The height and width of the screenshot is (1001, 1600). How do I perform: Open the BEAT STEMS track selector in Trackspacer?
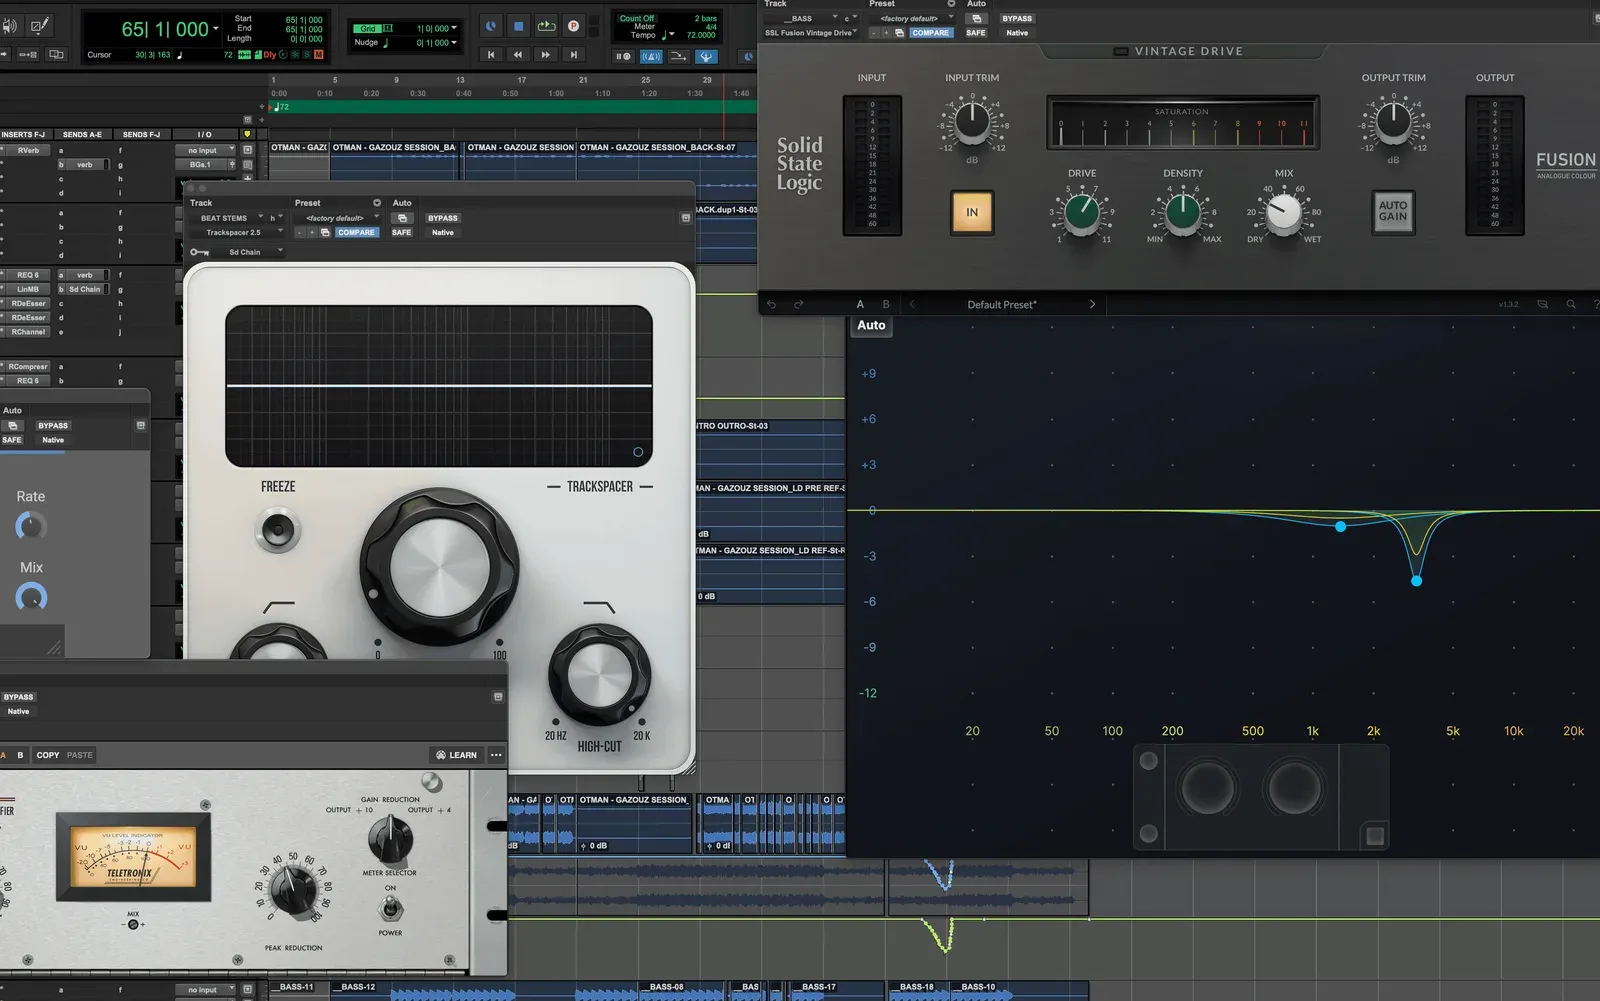pos(228,218)
